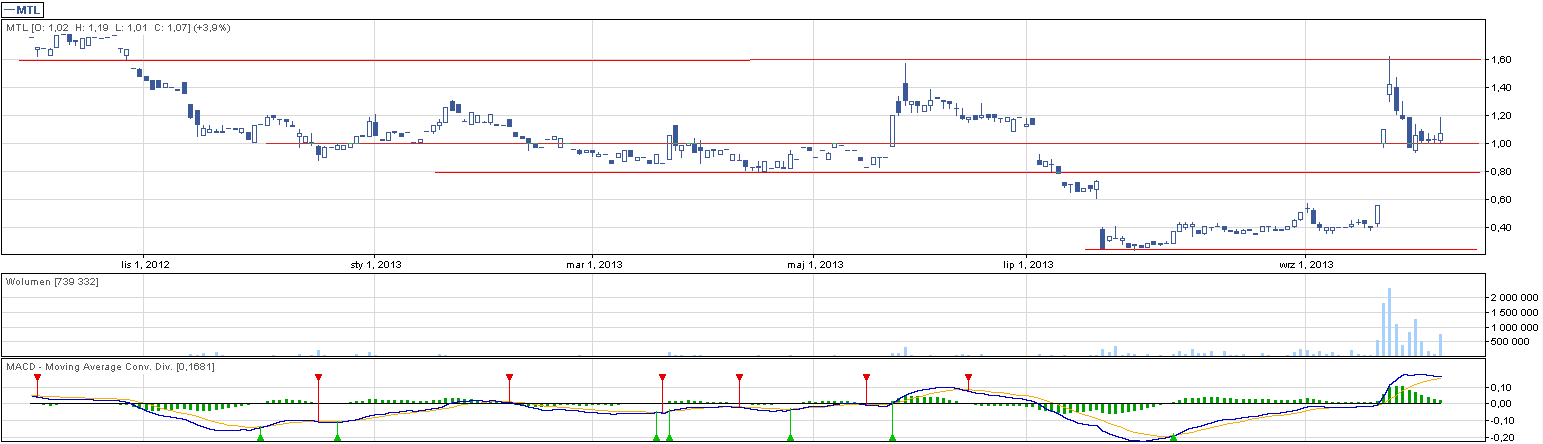
Task: Click the 1,00 price axis label
Action: (x=1501, y=144)
